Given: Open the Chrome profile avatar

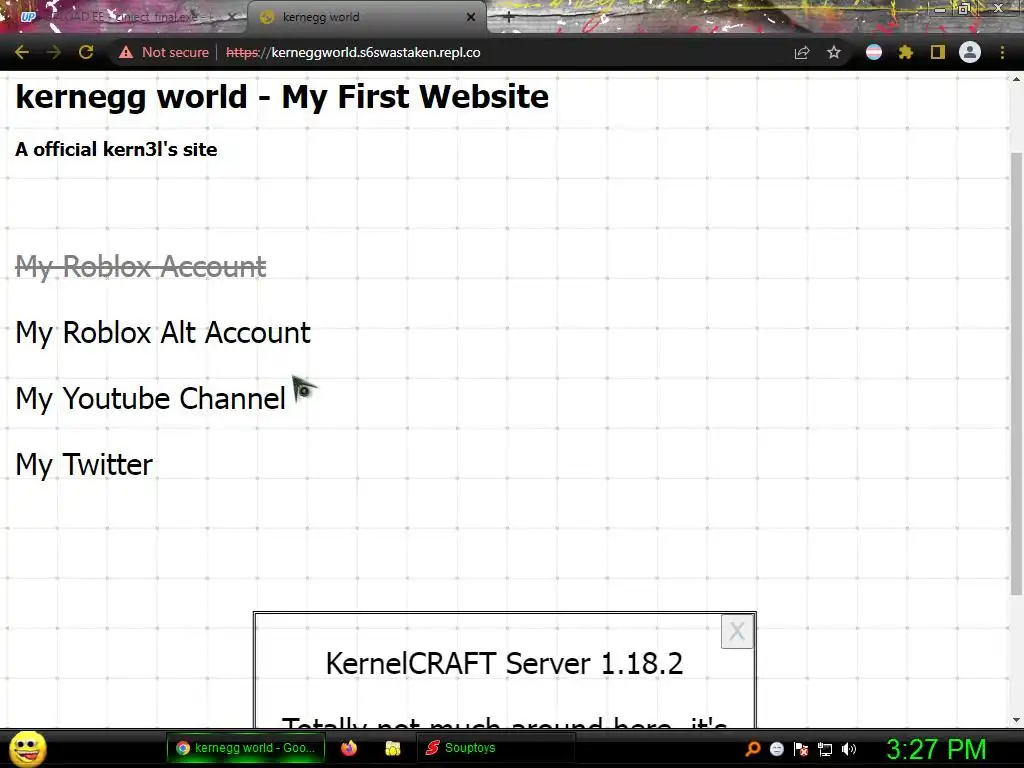Looking at the screenshot, I should [970, 52].
